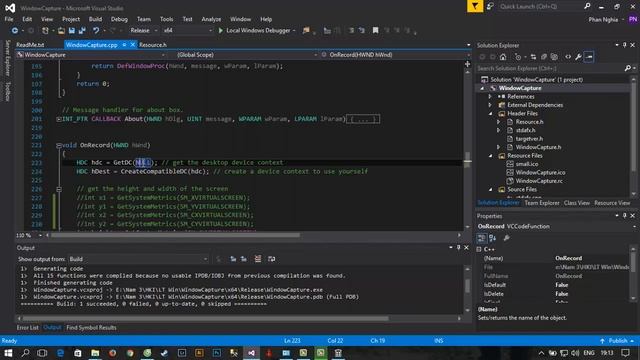Select targetver.h in Solution Explorer

(529, 139)
